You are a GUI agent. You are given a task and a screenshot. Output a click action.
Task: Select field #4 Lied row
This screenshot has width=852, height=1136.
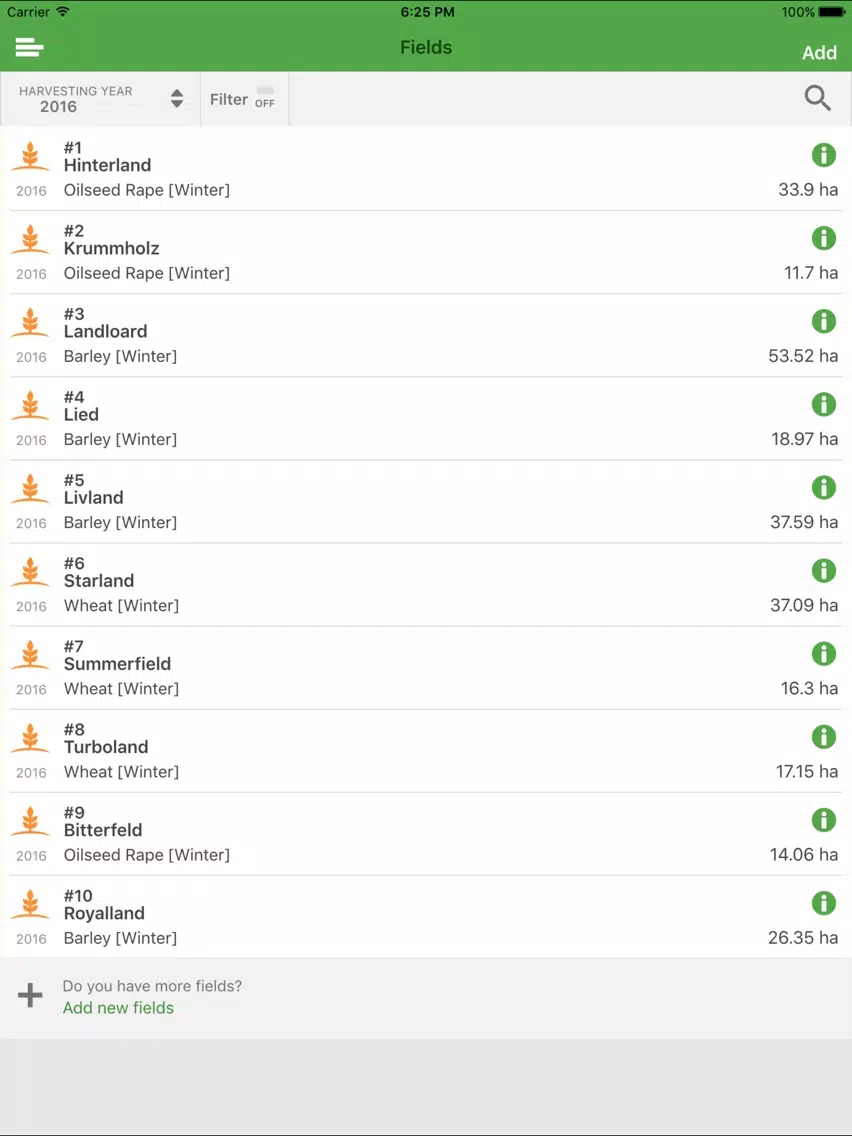426,419
